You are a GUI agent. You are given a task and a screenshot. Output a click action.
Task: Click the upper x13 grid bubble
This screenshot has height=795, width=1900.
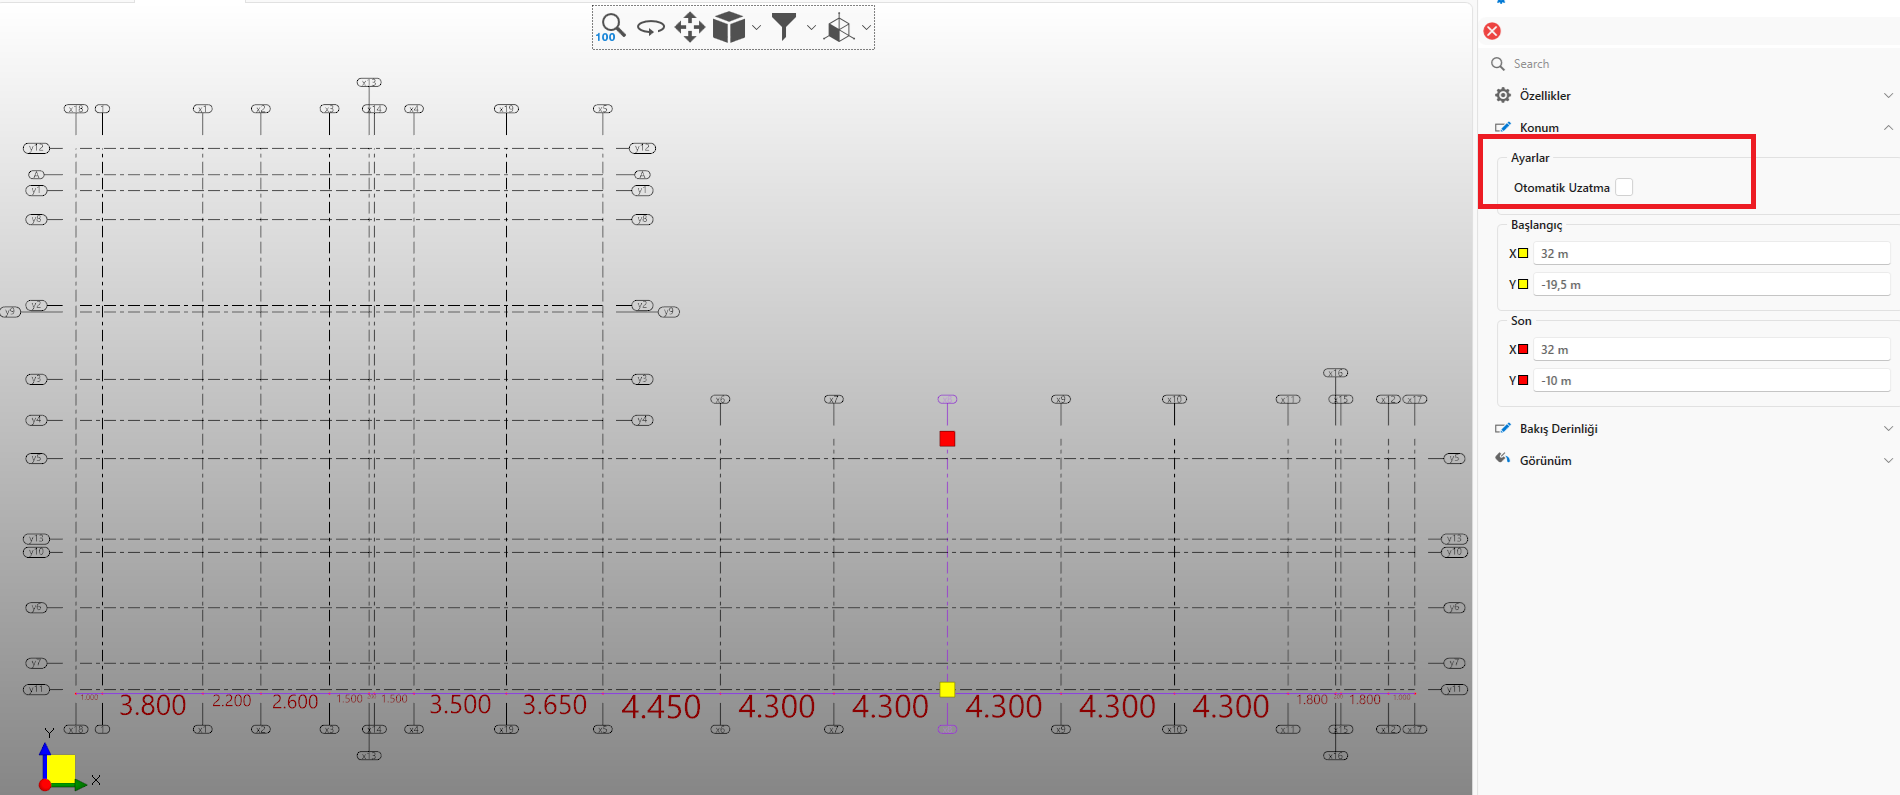tap(369, 82)
